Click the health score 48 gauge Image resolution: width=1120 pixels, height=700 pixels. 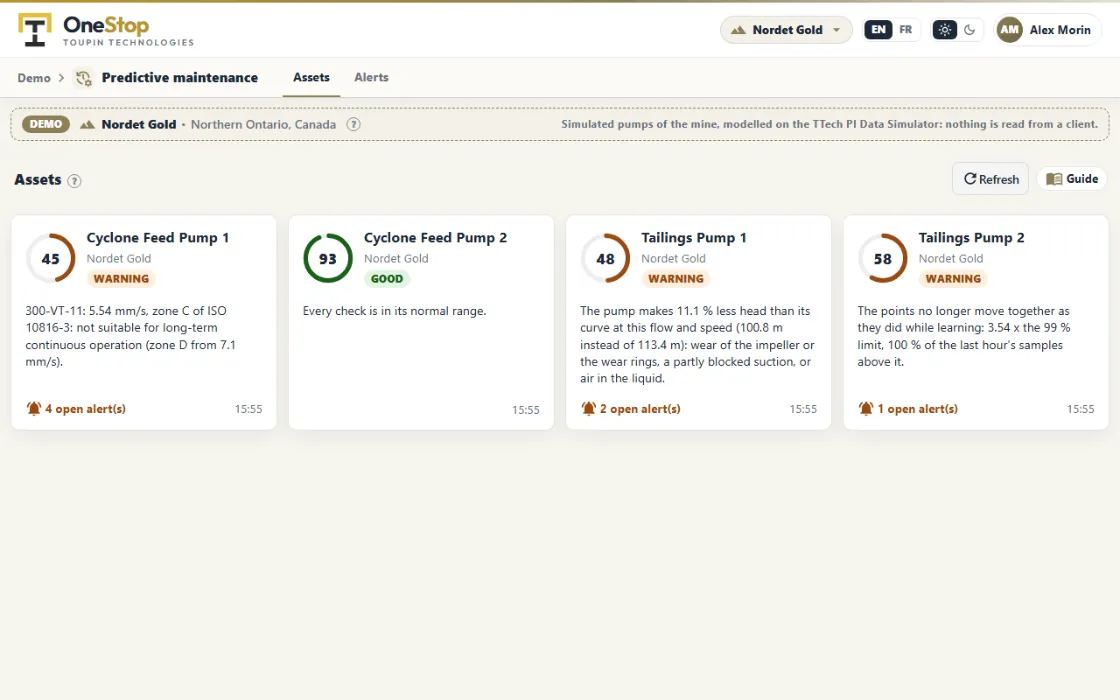(605, 259)
